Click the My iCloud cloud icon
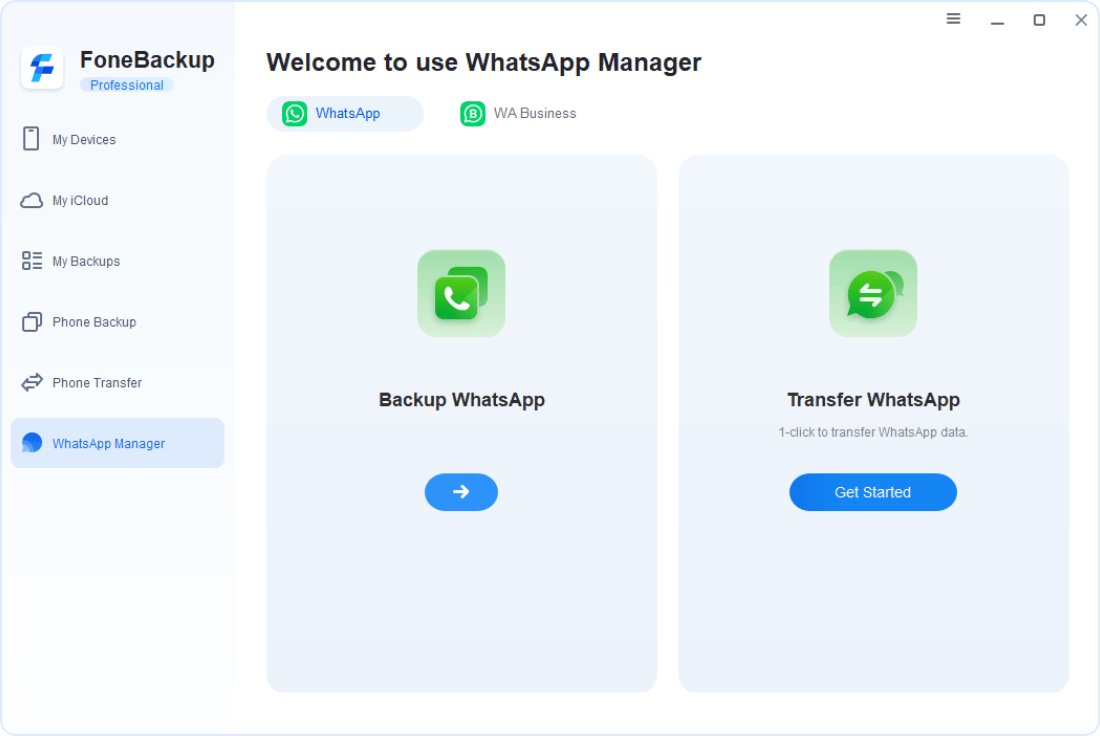The height and width of the screenshot is (736, 1100). click(x=32, y=201)
